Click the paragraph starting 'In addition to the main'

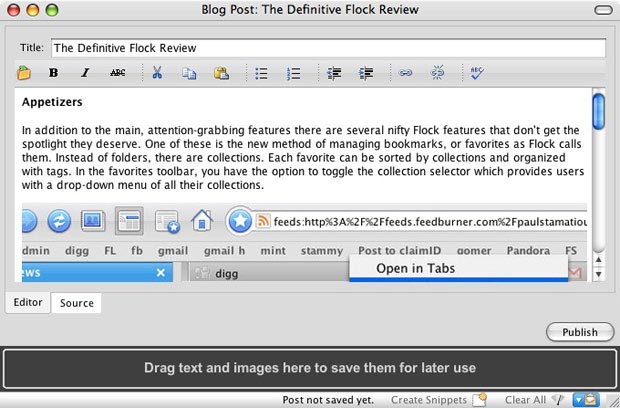click(303, 157)
